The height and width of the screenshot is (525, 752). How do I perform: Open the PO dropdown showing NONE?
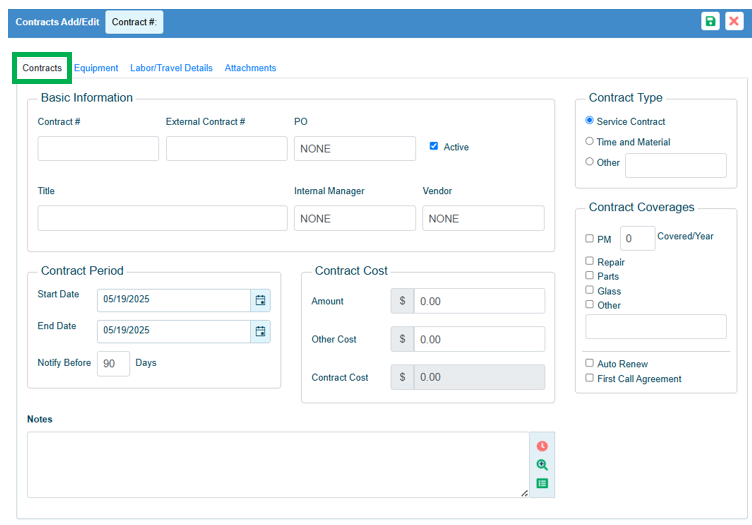point(354,149)
